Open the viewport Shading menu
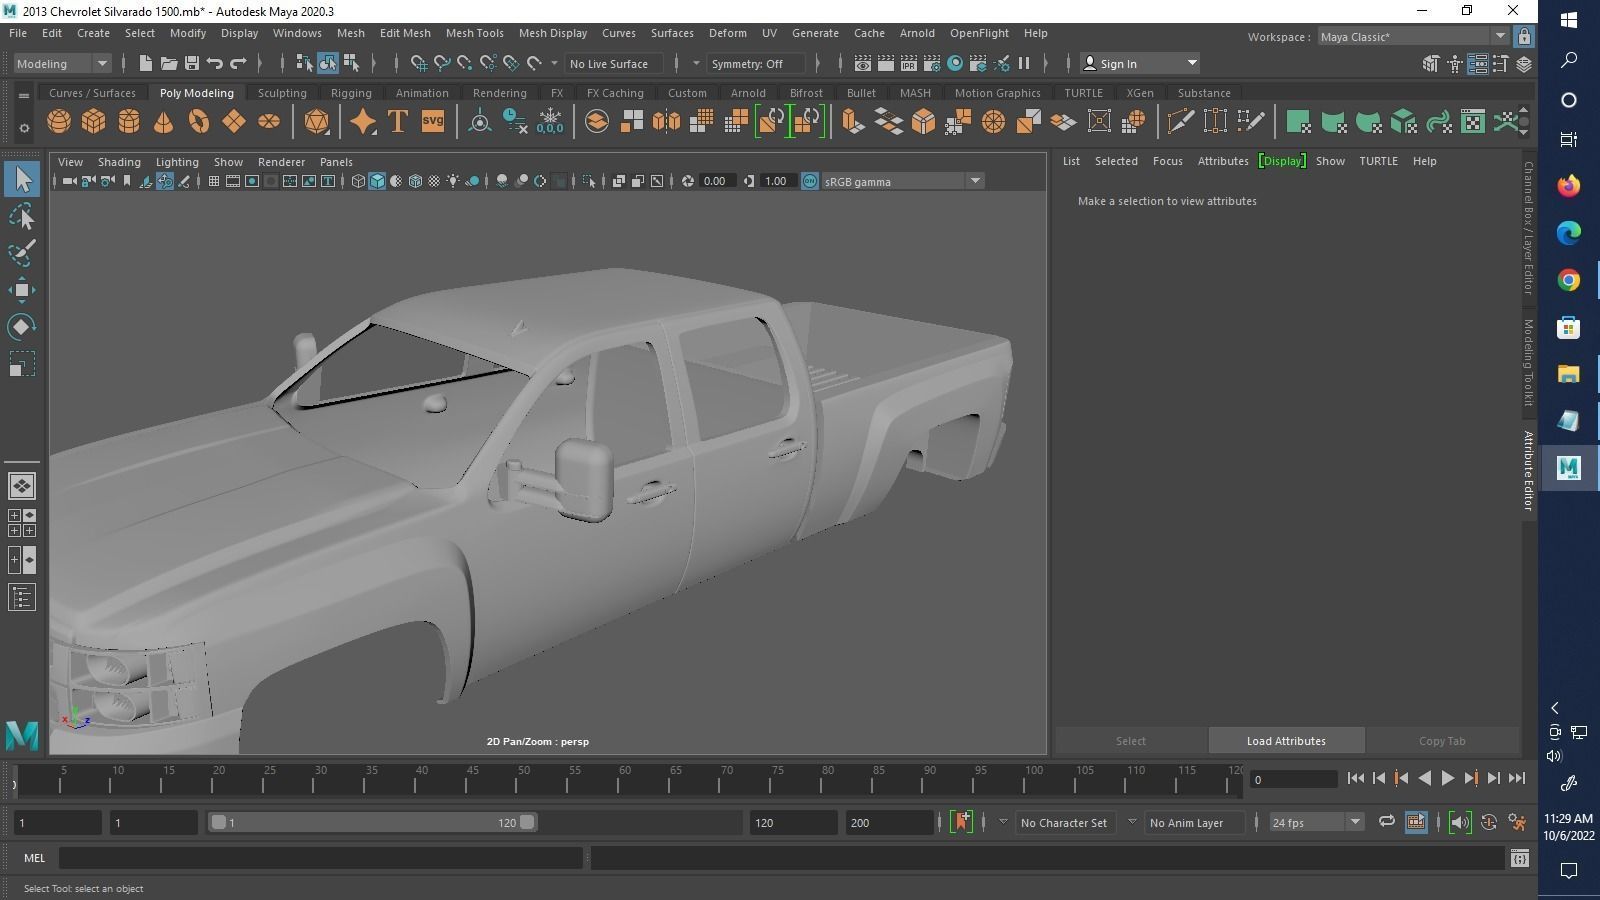The width and height of the screenshot is (1600, 900). (119, 161)
